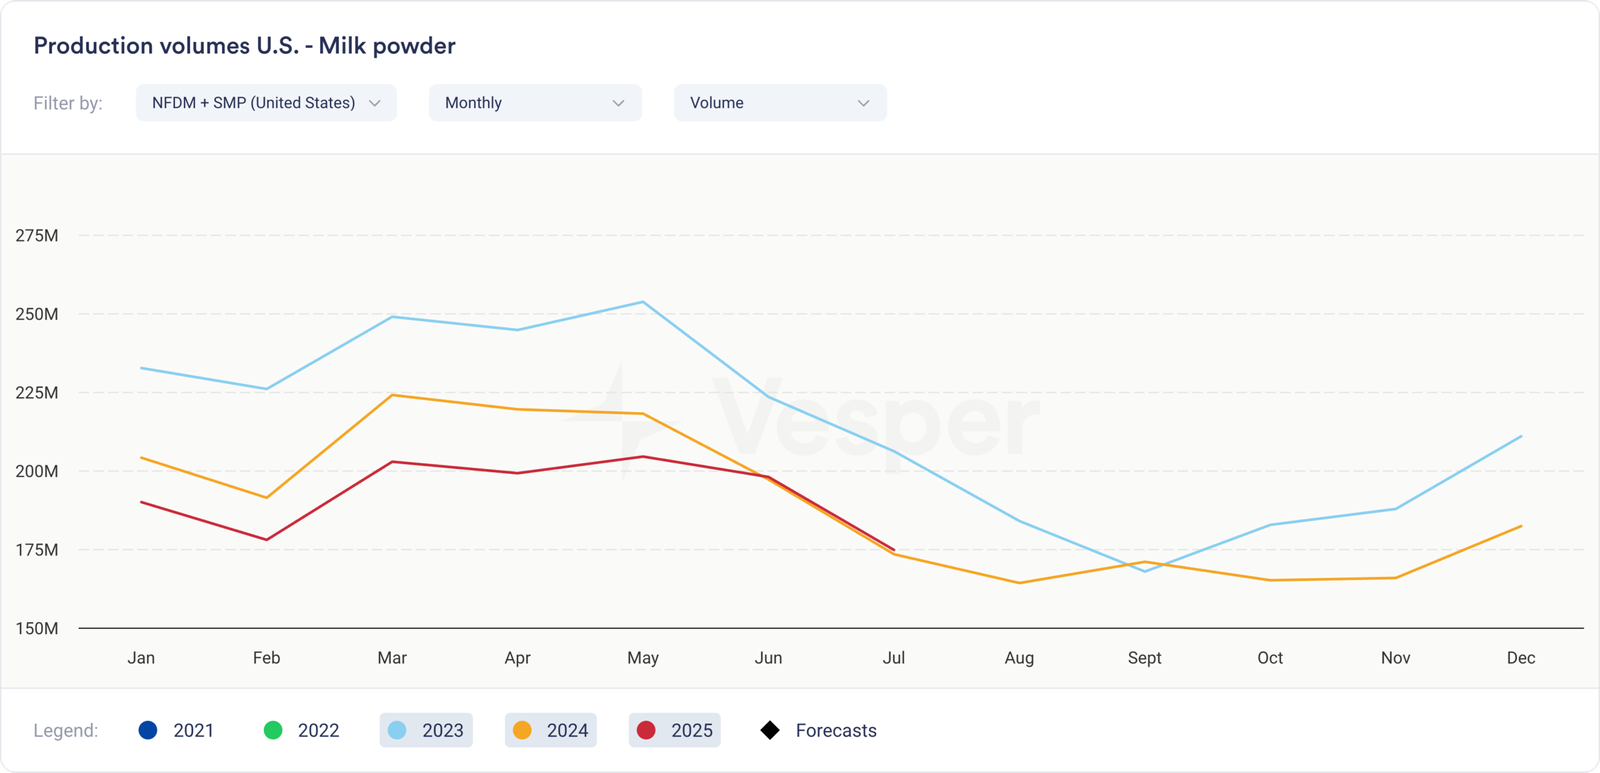The image size is (1600, 773).
Task: Hide the 2024 series in legend
Action: (x=551, y=730)
